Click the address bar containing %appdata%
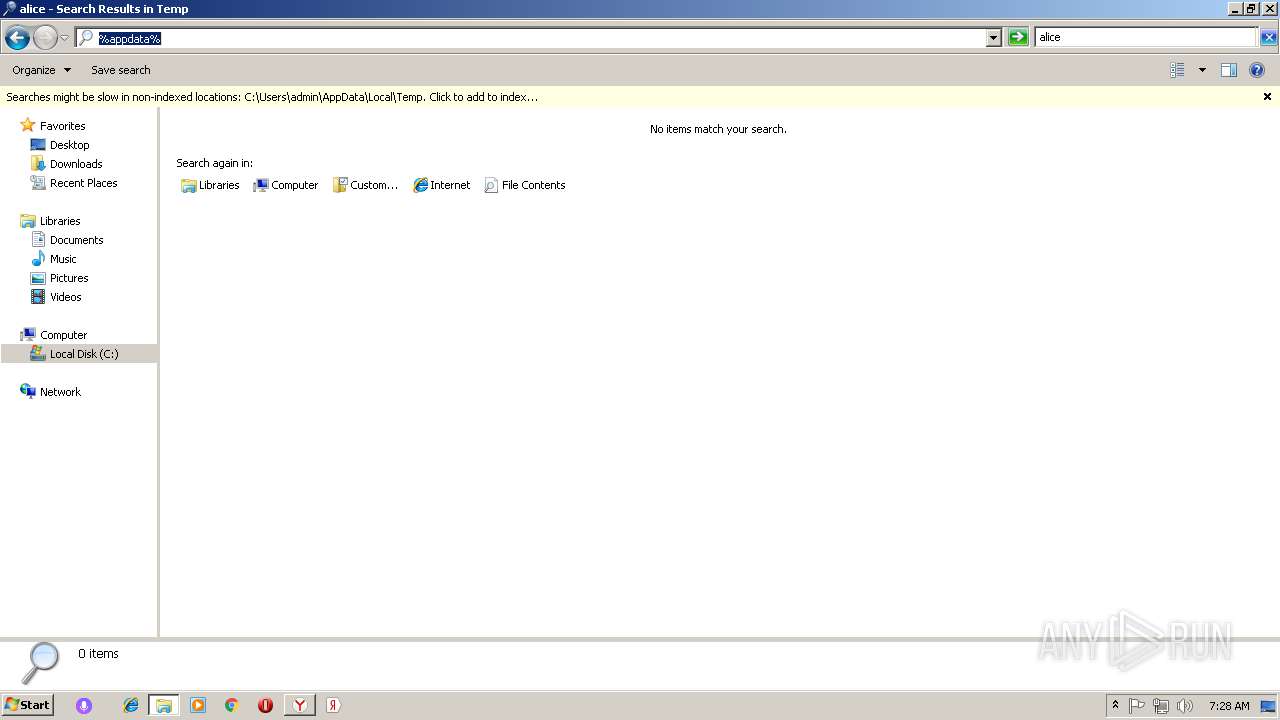1280x720 pixels. [540, 38]
